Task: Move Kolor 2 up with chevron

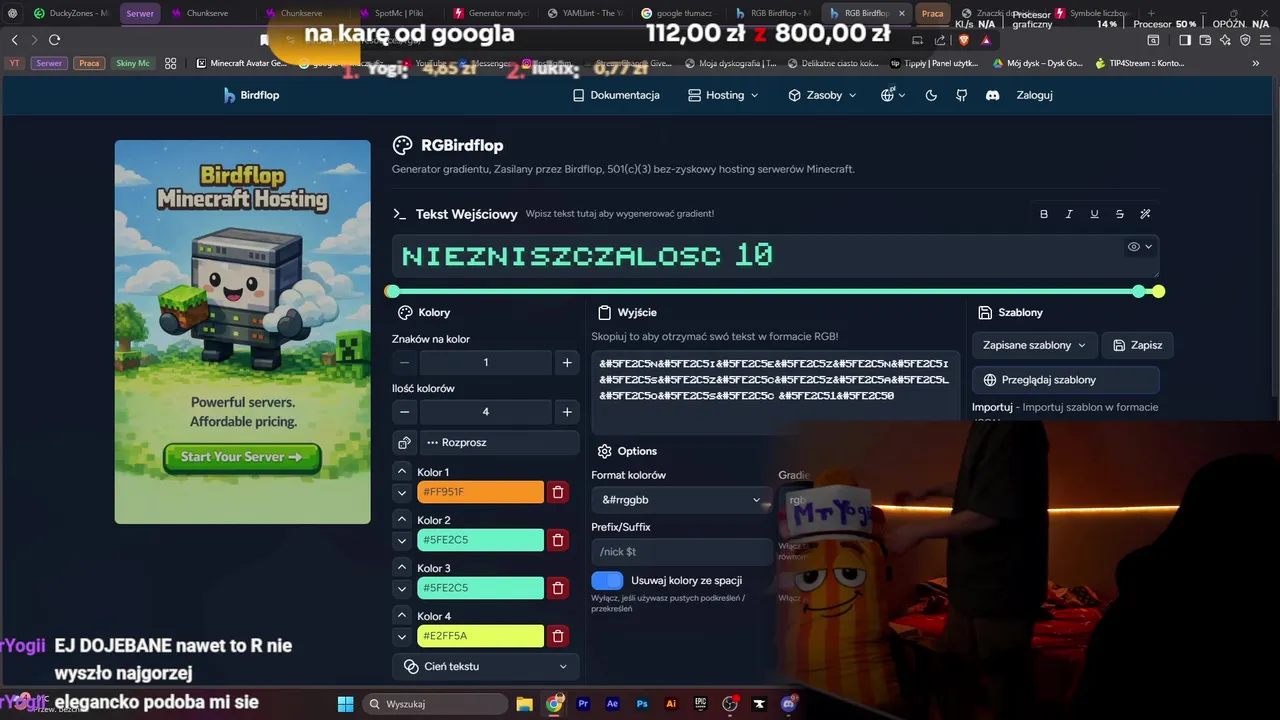Action: tap(402, 519)
